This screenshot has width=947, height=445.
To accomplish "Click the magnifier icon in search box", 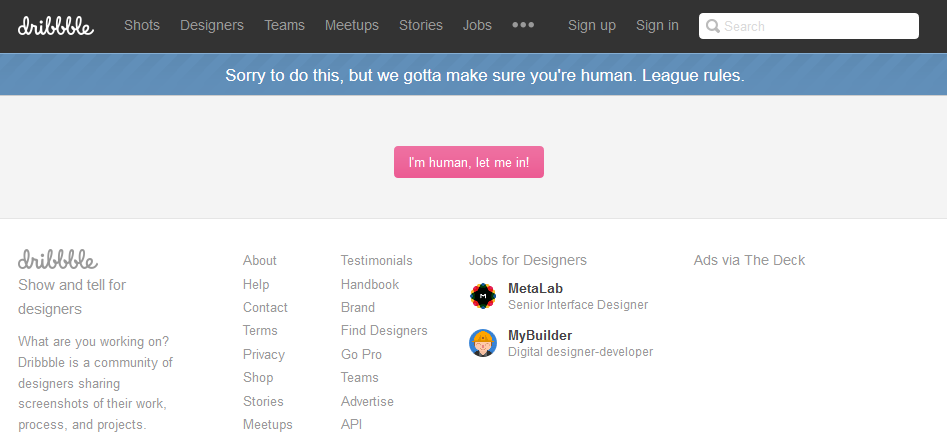I will 712,26.
